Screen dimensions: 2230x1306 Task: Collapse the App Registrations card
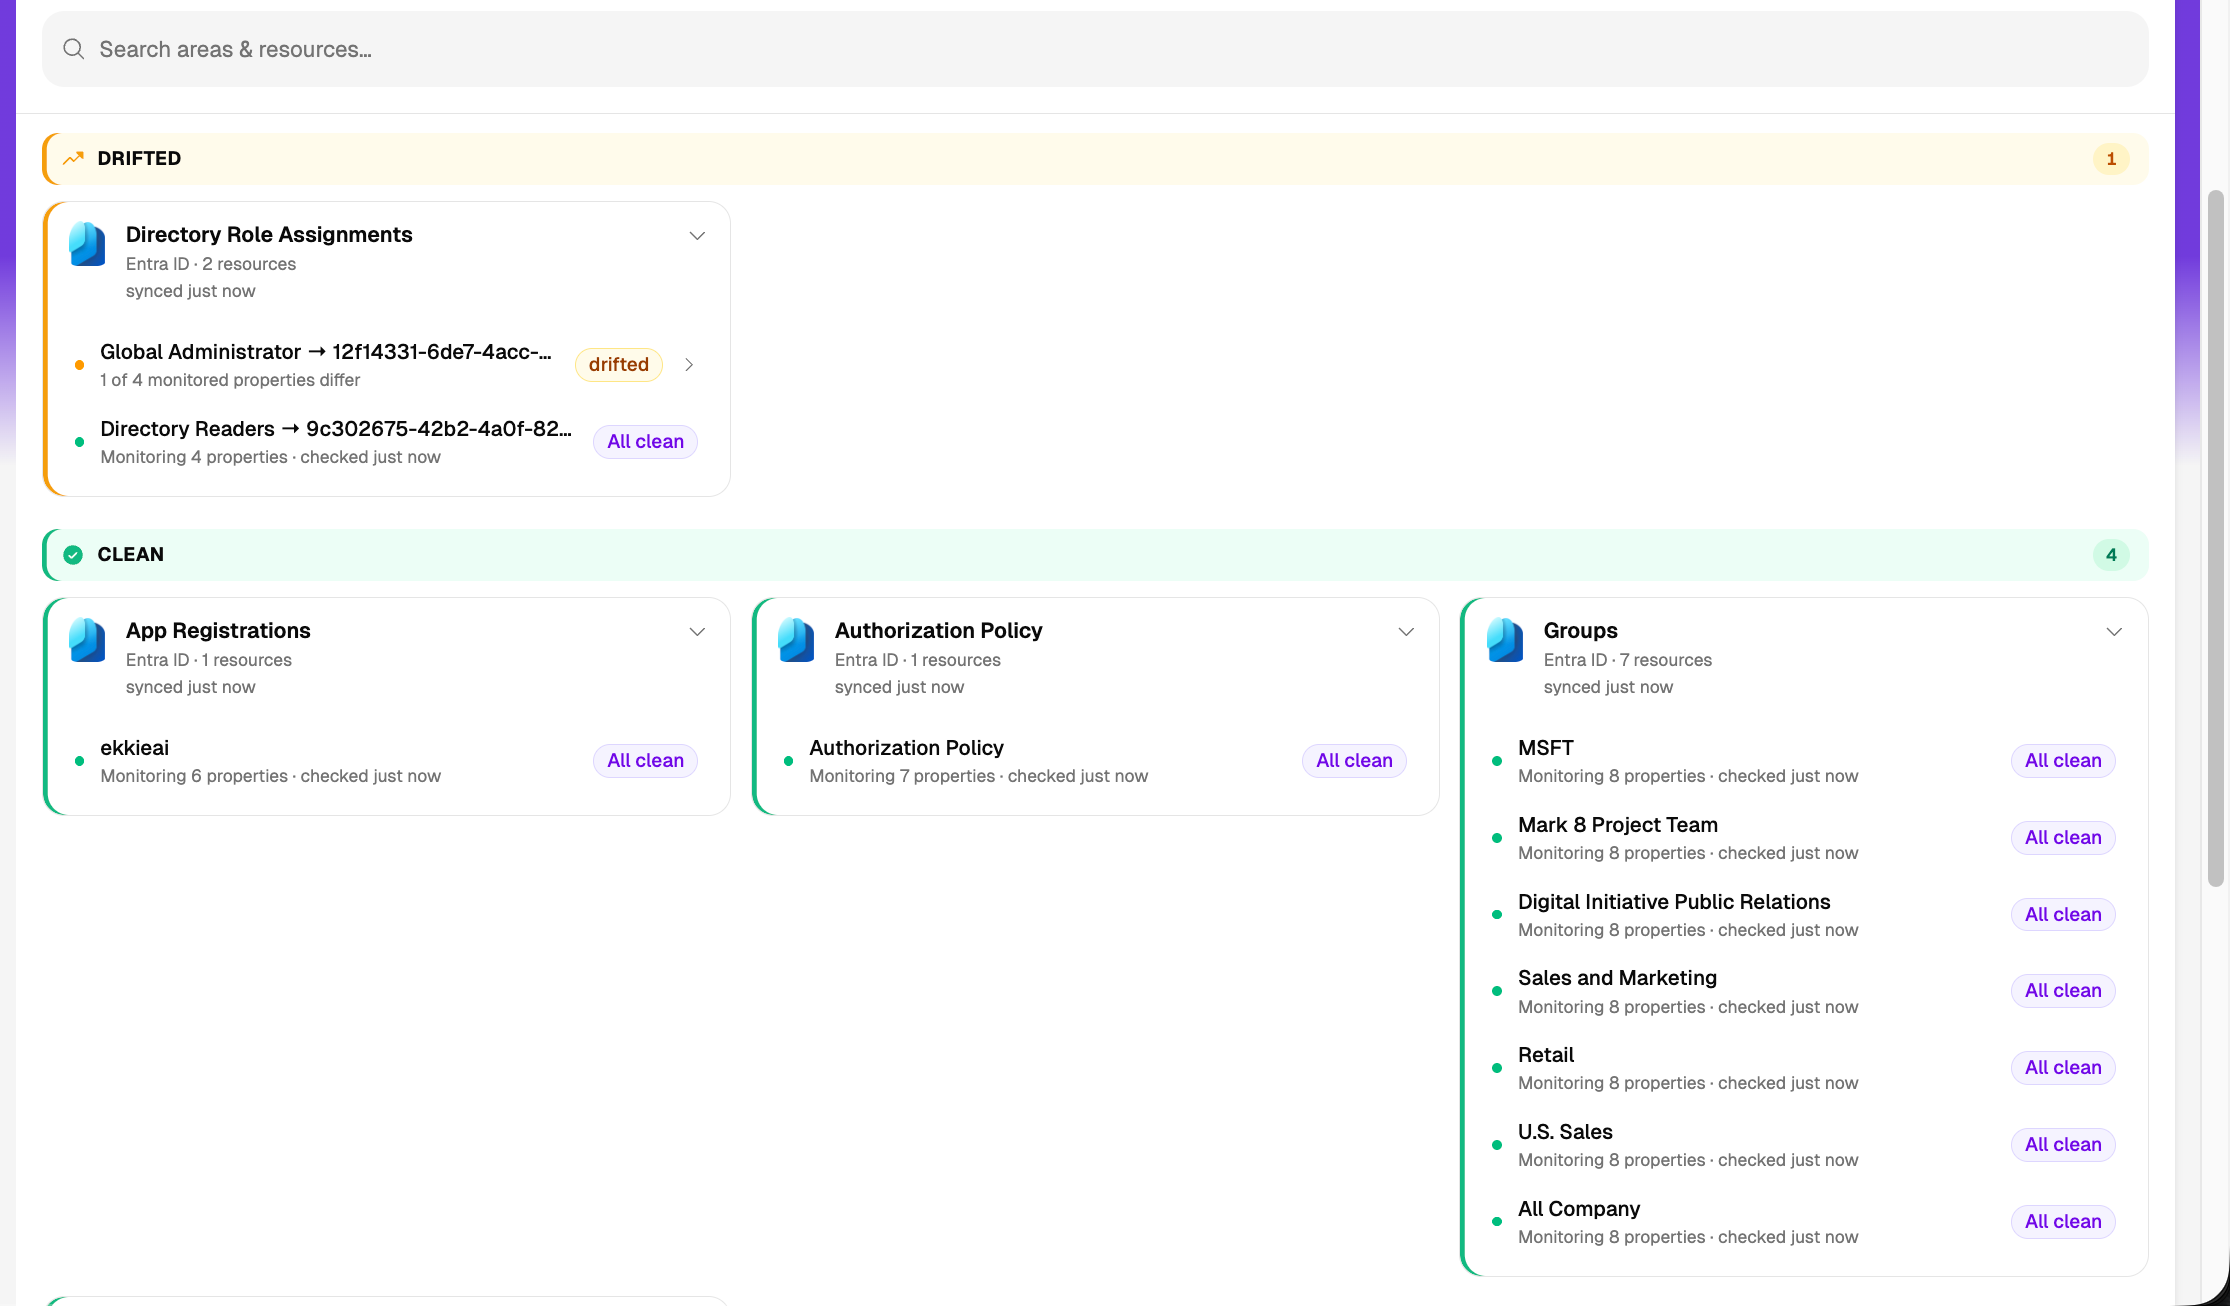[x=697, y=632]
